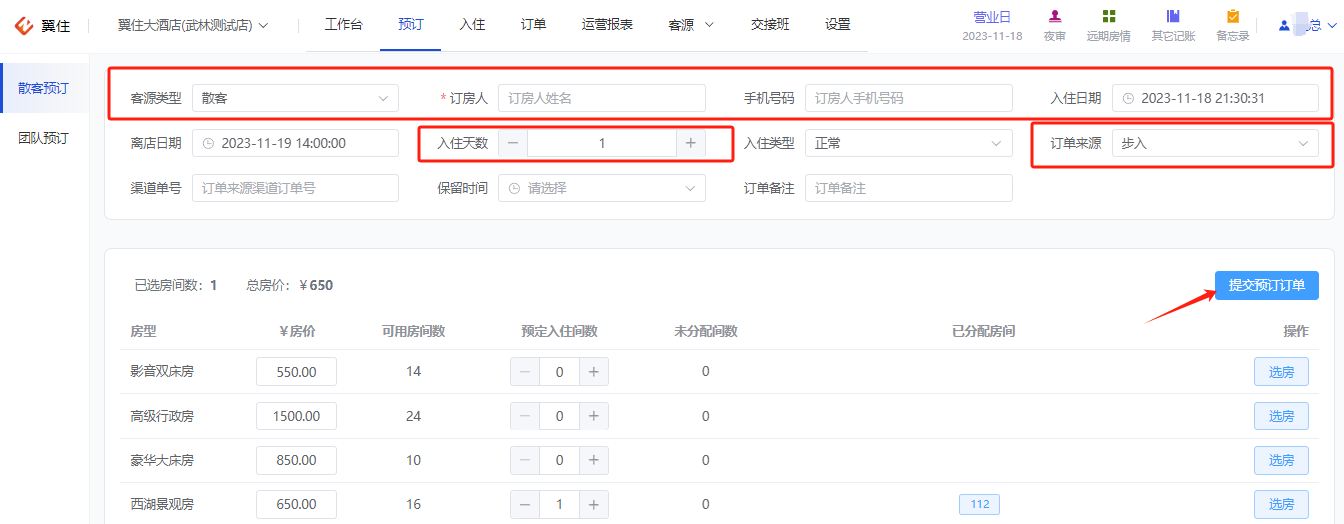The width and height of the screenshot is (1344, 524).
Task: Open the 备忘录 memo icon
Action: click(x=1232, y=17)
